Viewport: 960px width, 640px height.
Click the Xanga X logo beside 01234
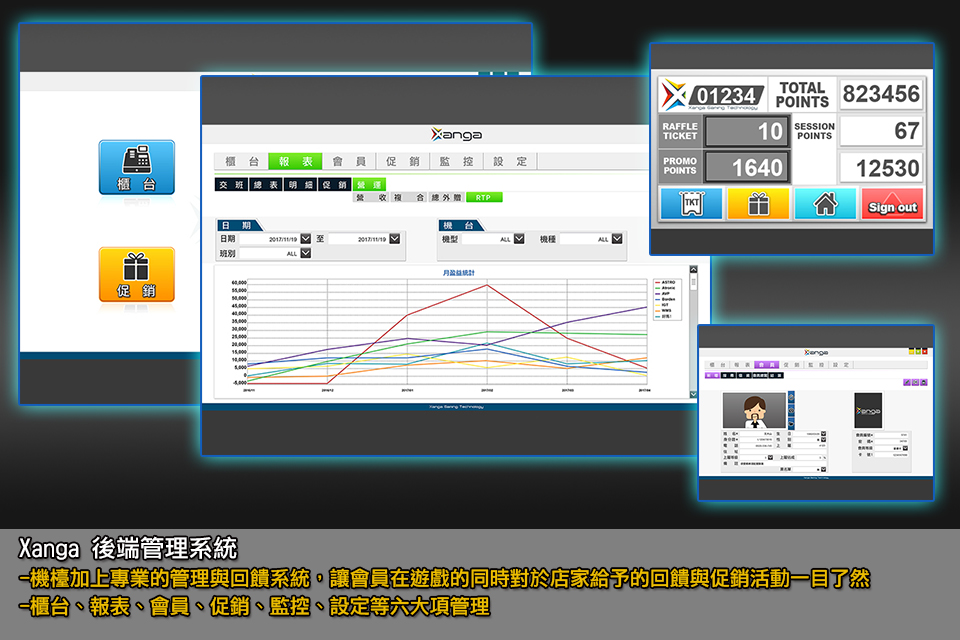[674, 95]
